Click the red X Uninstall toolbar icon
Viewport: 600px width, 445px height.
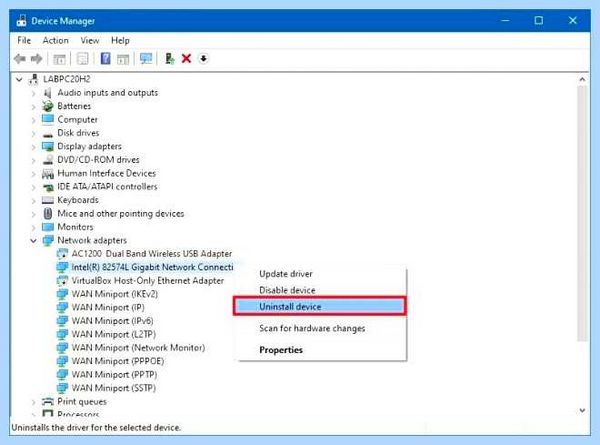[186, 59]
